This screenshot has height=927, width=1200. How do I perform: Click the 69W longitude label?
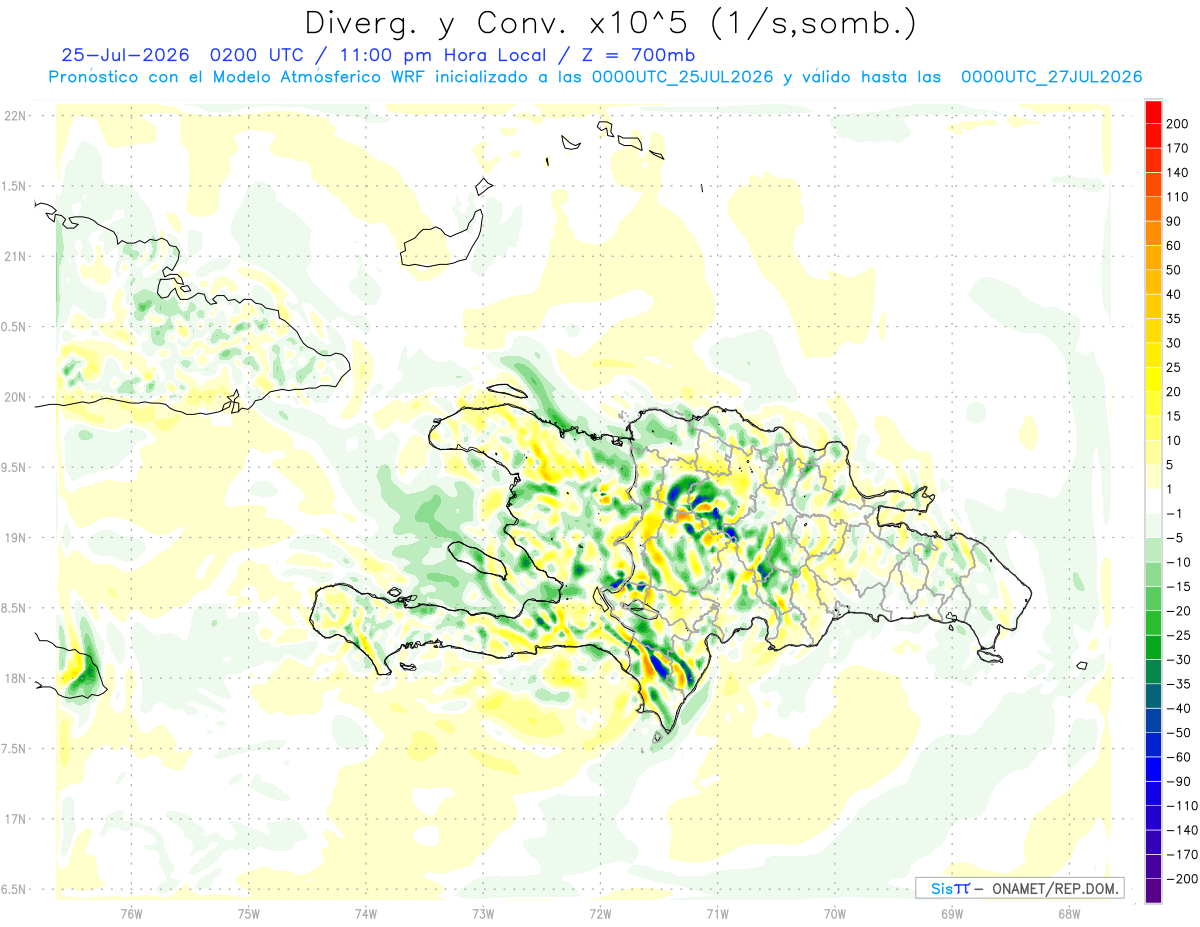(x=952, y=913)
